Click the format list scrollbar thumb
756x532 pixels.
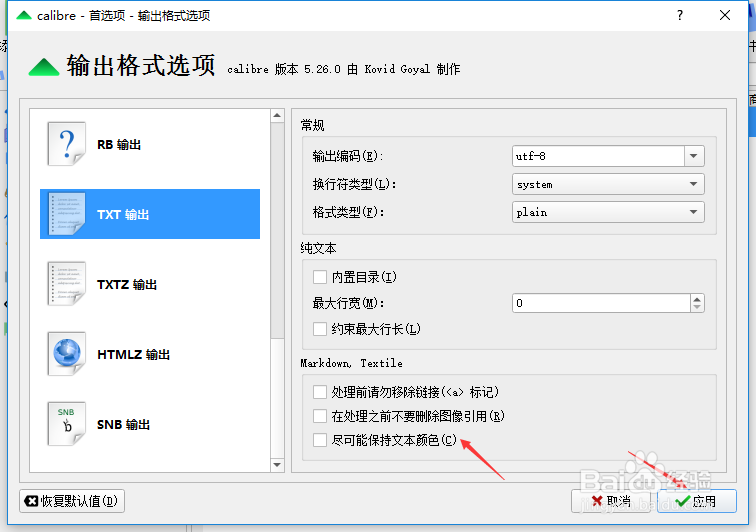[277, 231]
